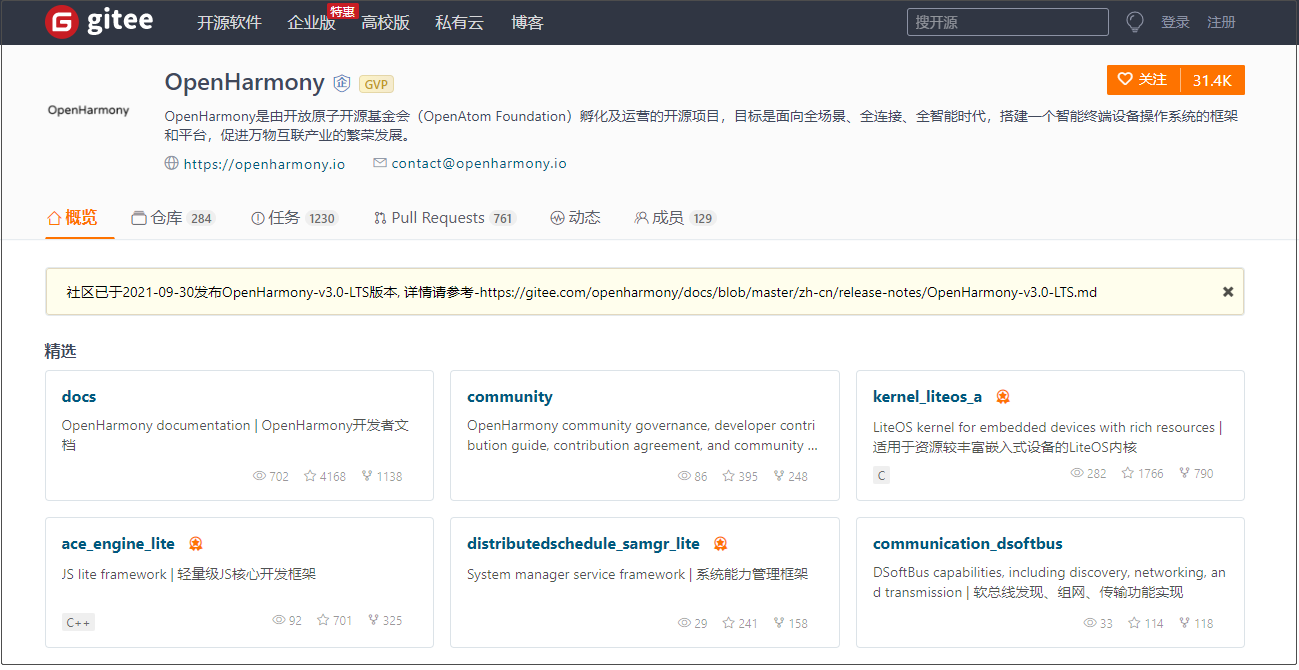The image size is (1299, 670).
Task: Click the watchers eye icon on docs card
Action: 259,476
